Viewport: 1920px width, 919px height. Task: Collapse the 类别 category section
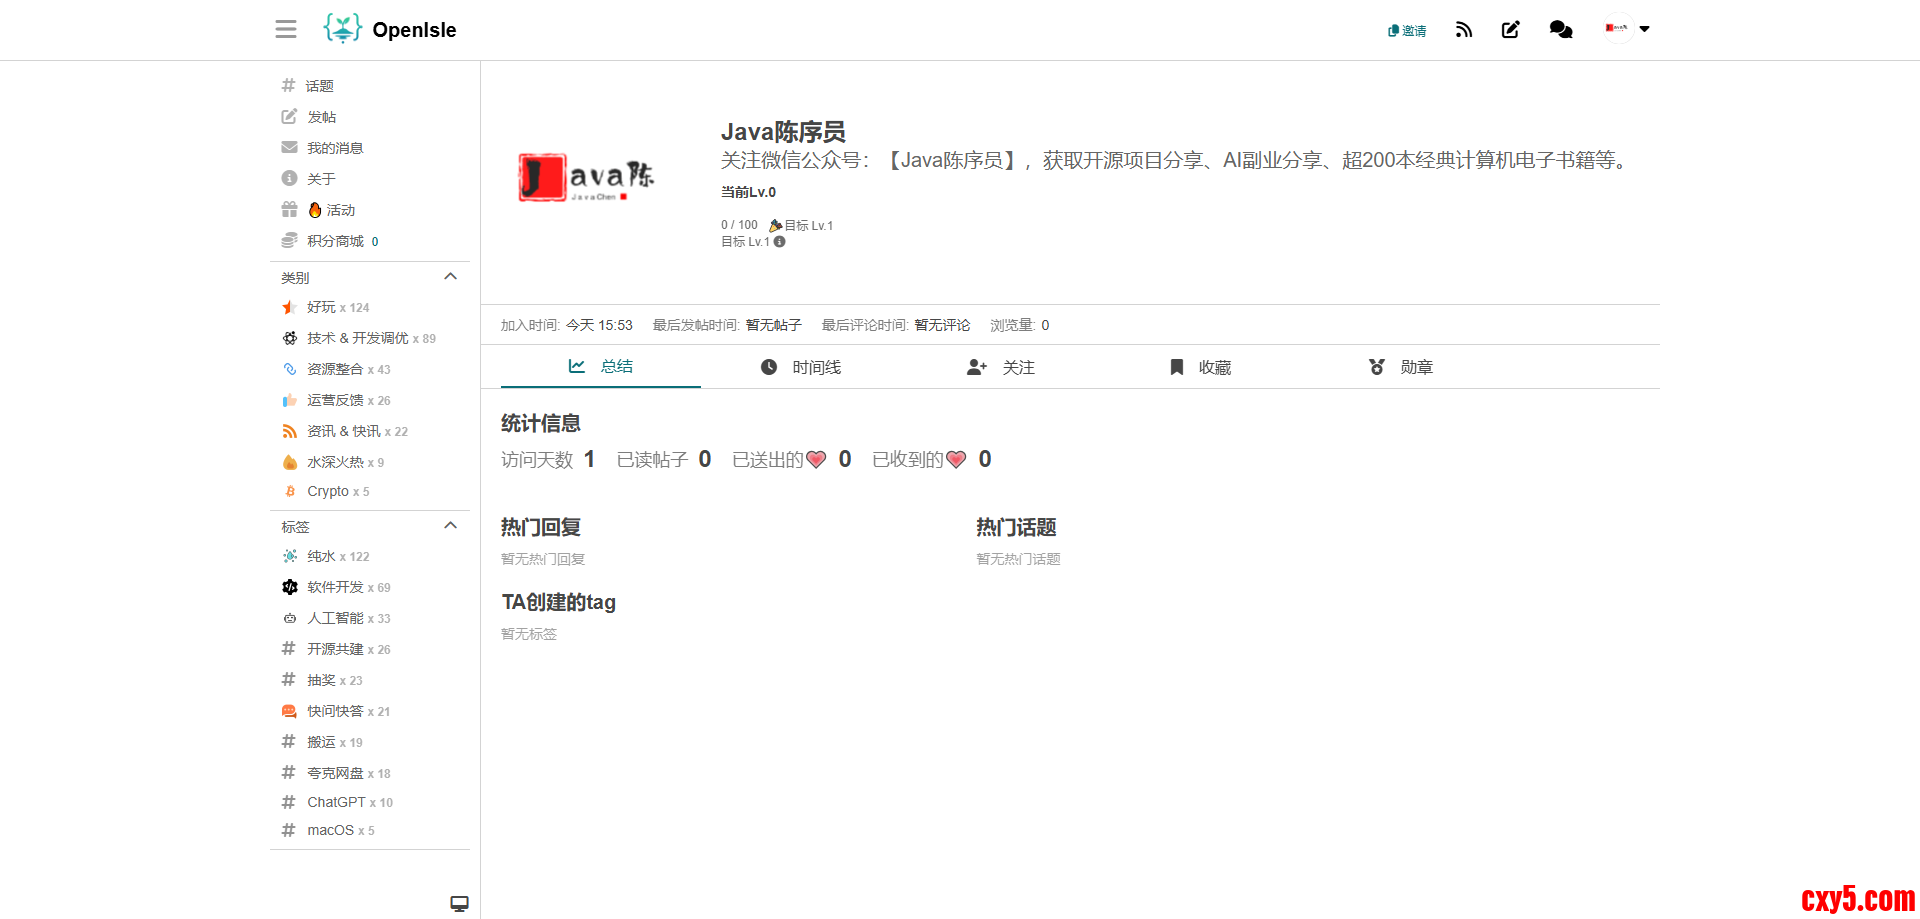(x=450, y=277)
